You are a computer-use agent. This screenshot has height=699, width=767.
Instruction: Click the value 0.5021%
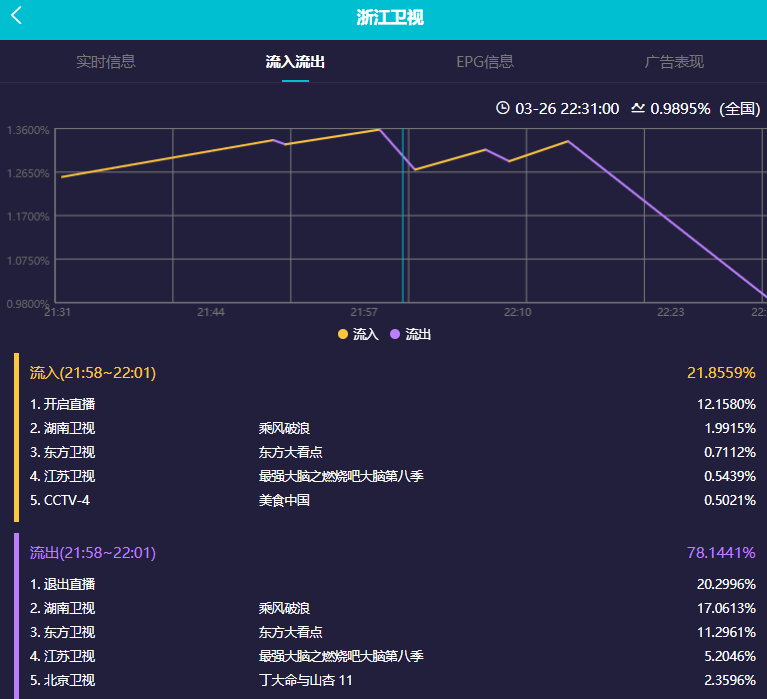[x=730, y=500]
